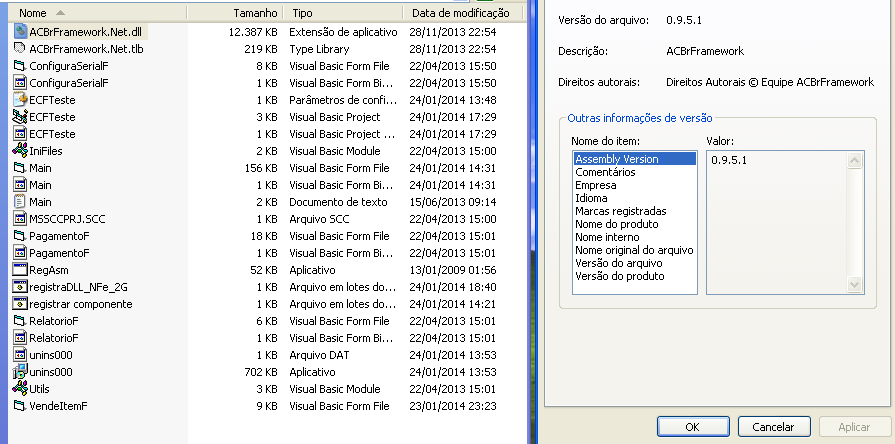Click the PagamentoF 18 KB form file icon

(20, 236)
